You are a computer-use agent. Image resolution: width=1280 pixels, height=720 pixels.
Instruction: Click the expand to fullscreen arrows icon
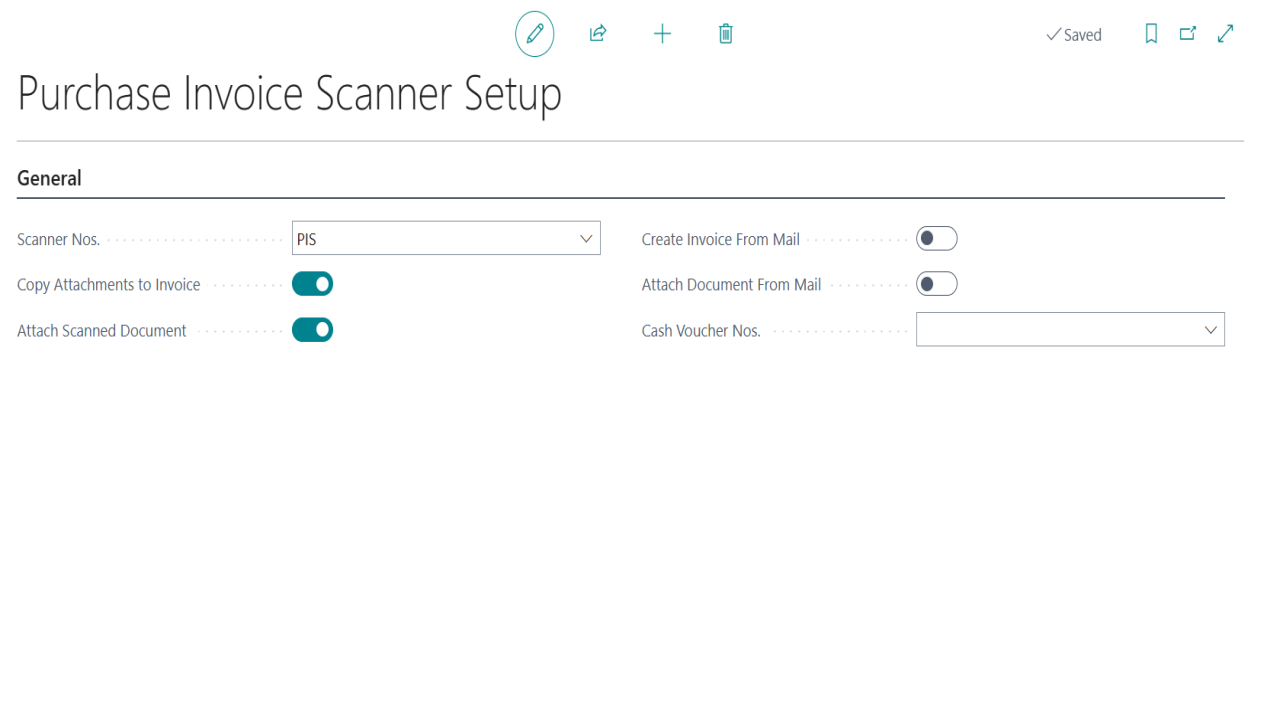(1225, 34)
